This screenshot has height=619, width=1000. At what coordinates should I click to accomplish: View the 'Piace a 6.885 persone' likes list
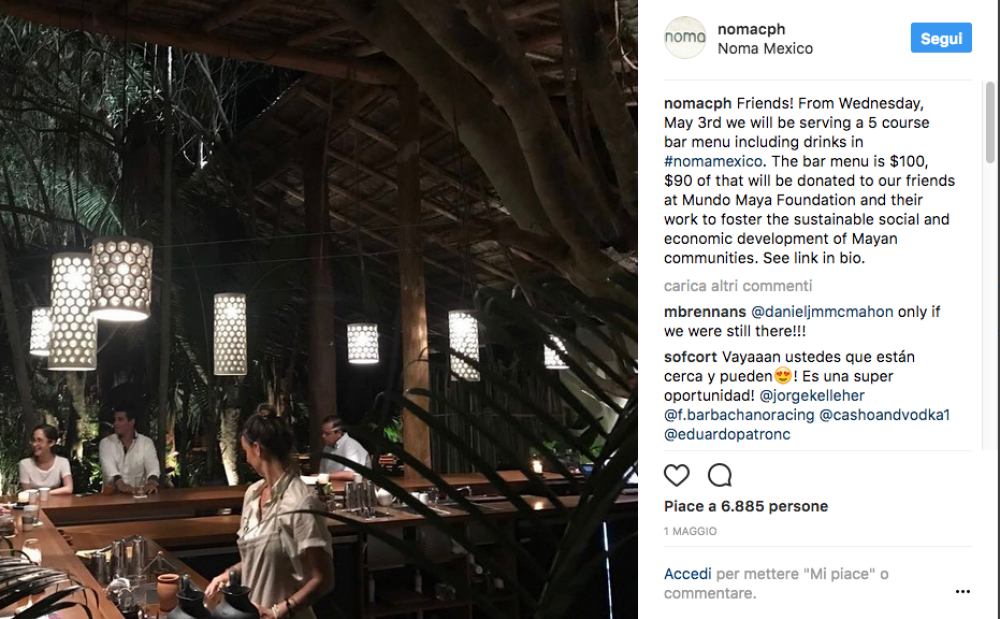tap(746, 506)
